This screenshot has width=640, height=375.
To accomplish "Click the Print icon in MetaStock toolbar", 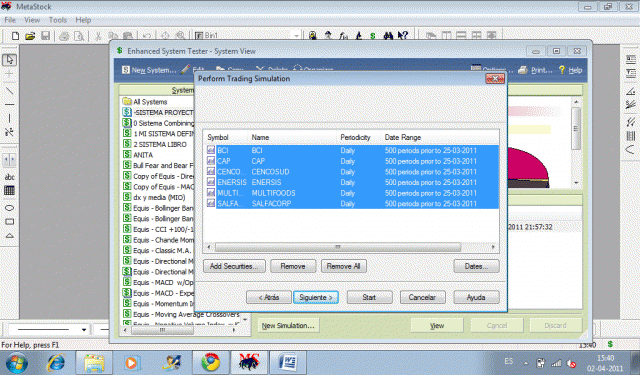I will [x=64, y=36].
